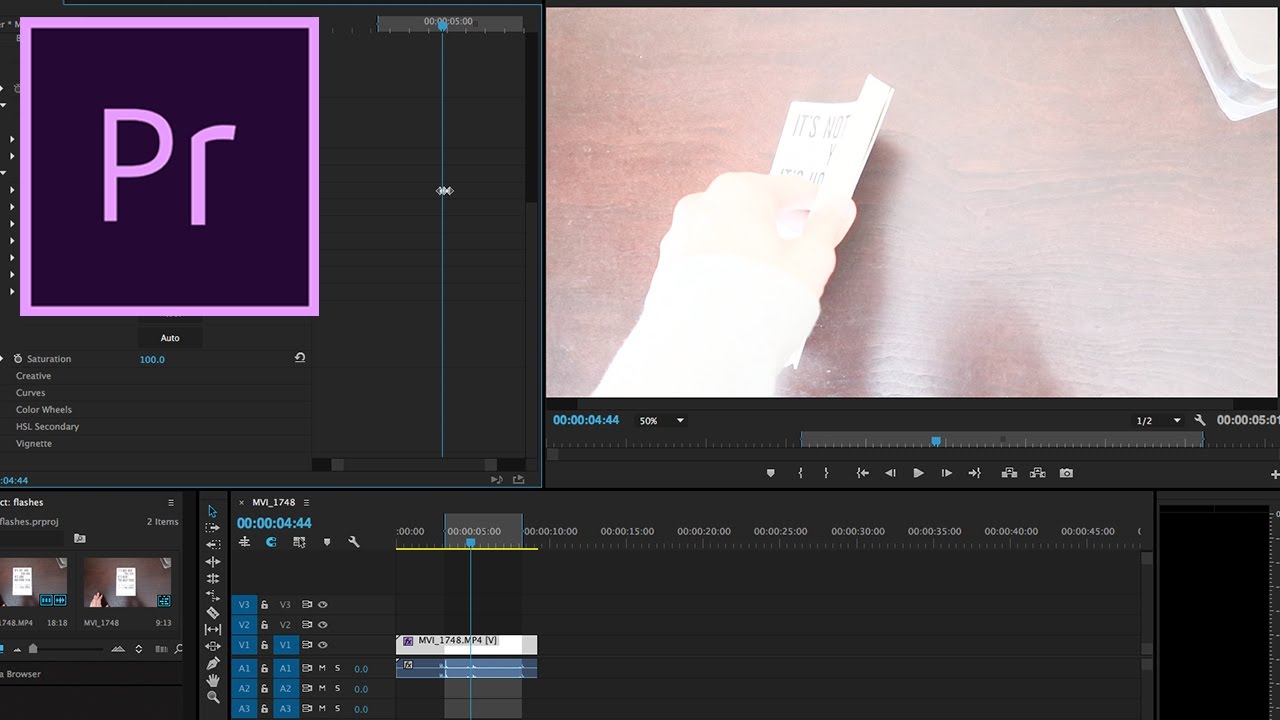Image resolution: width=1280 pixels, height=720 pixels.
Task: Select the Razor tool
Action: pos(213,612)
